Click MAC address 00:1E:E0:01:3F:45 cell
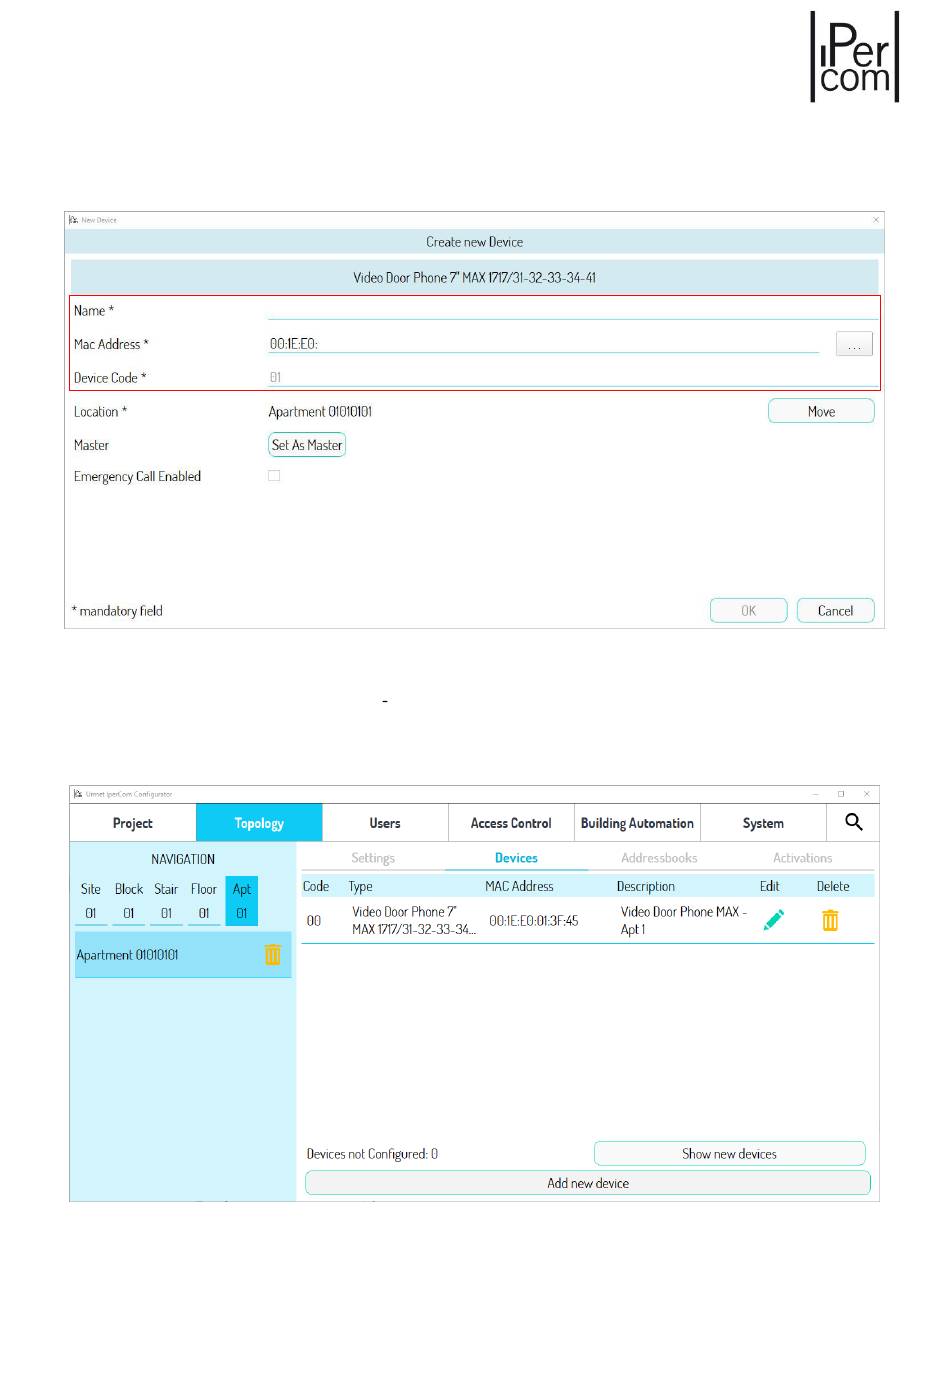The width and height of the screenshot is (950, 1397). 534,920
